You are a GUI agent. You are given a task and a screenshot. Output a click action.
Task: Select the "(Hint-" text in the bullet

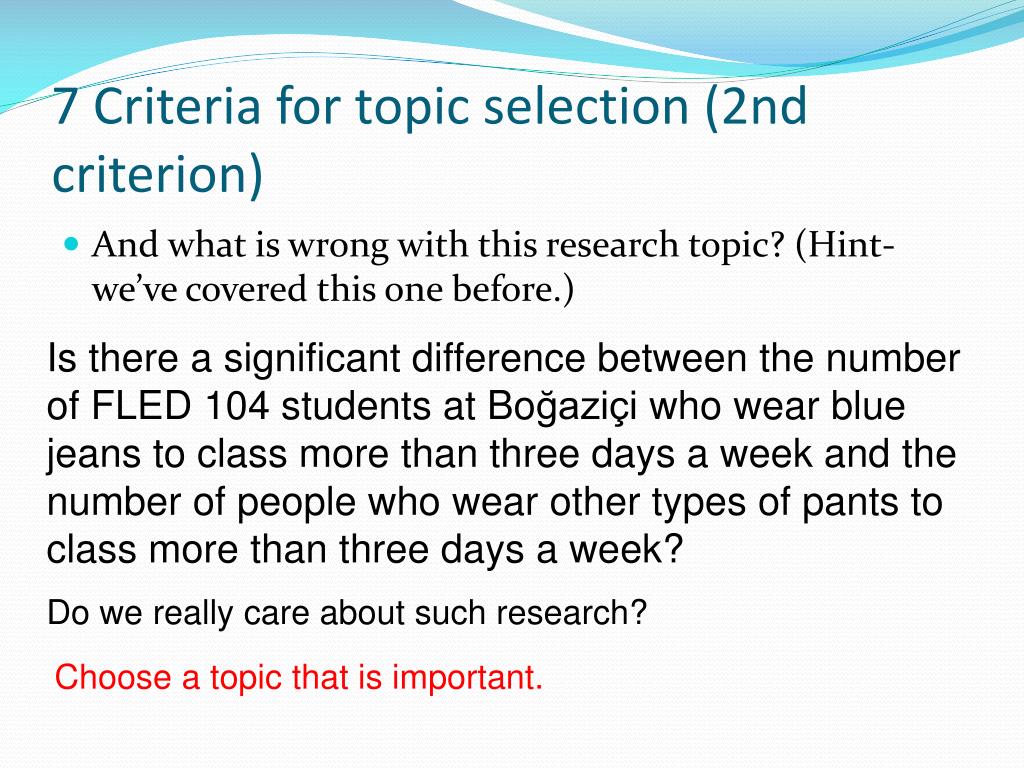tap(845, 246)
